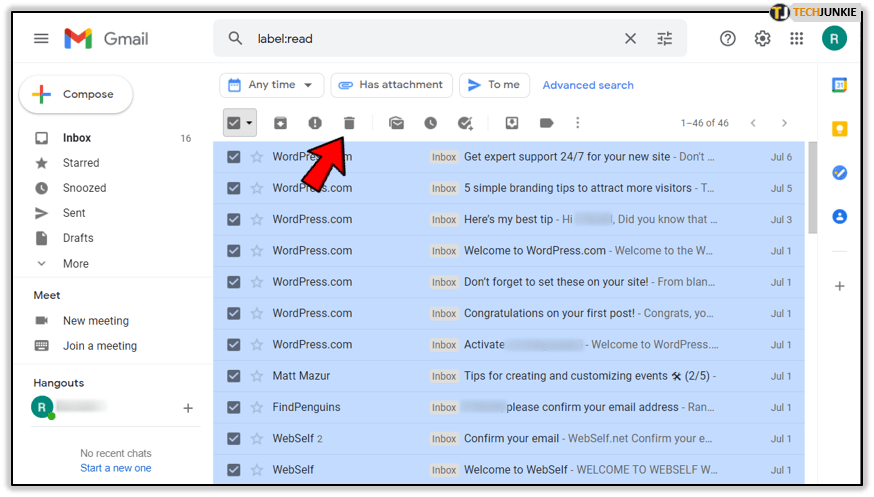874x497 pixels.
Task: Open Settings gear icon
Action: click(x=762, y=39)
